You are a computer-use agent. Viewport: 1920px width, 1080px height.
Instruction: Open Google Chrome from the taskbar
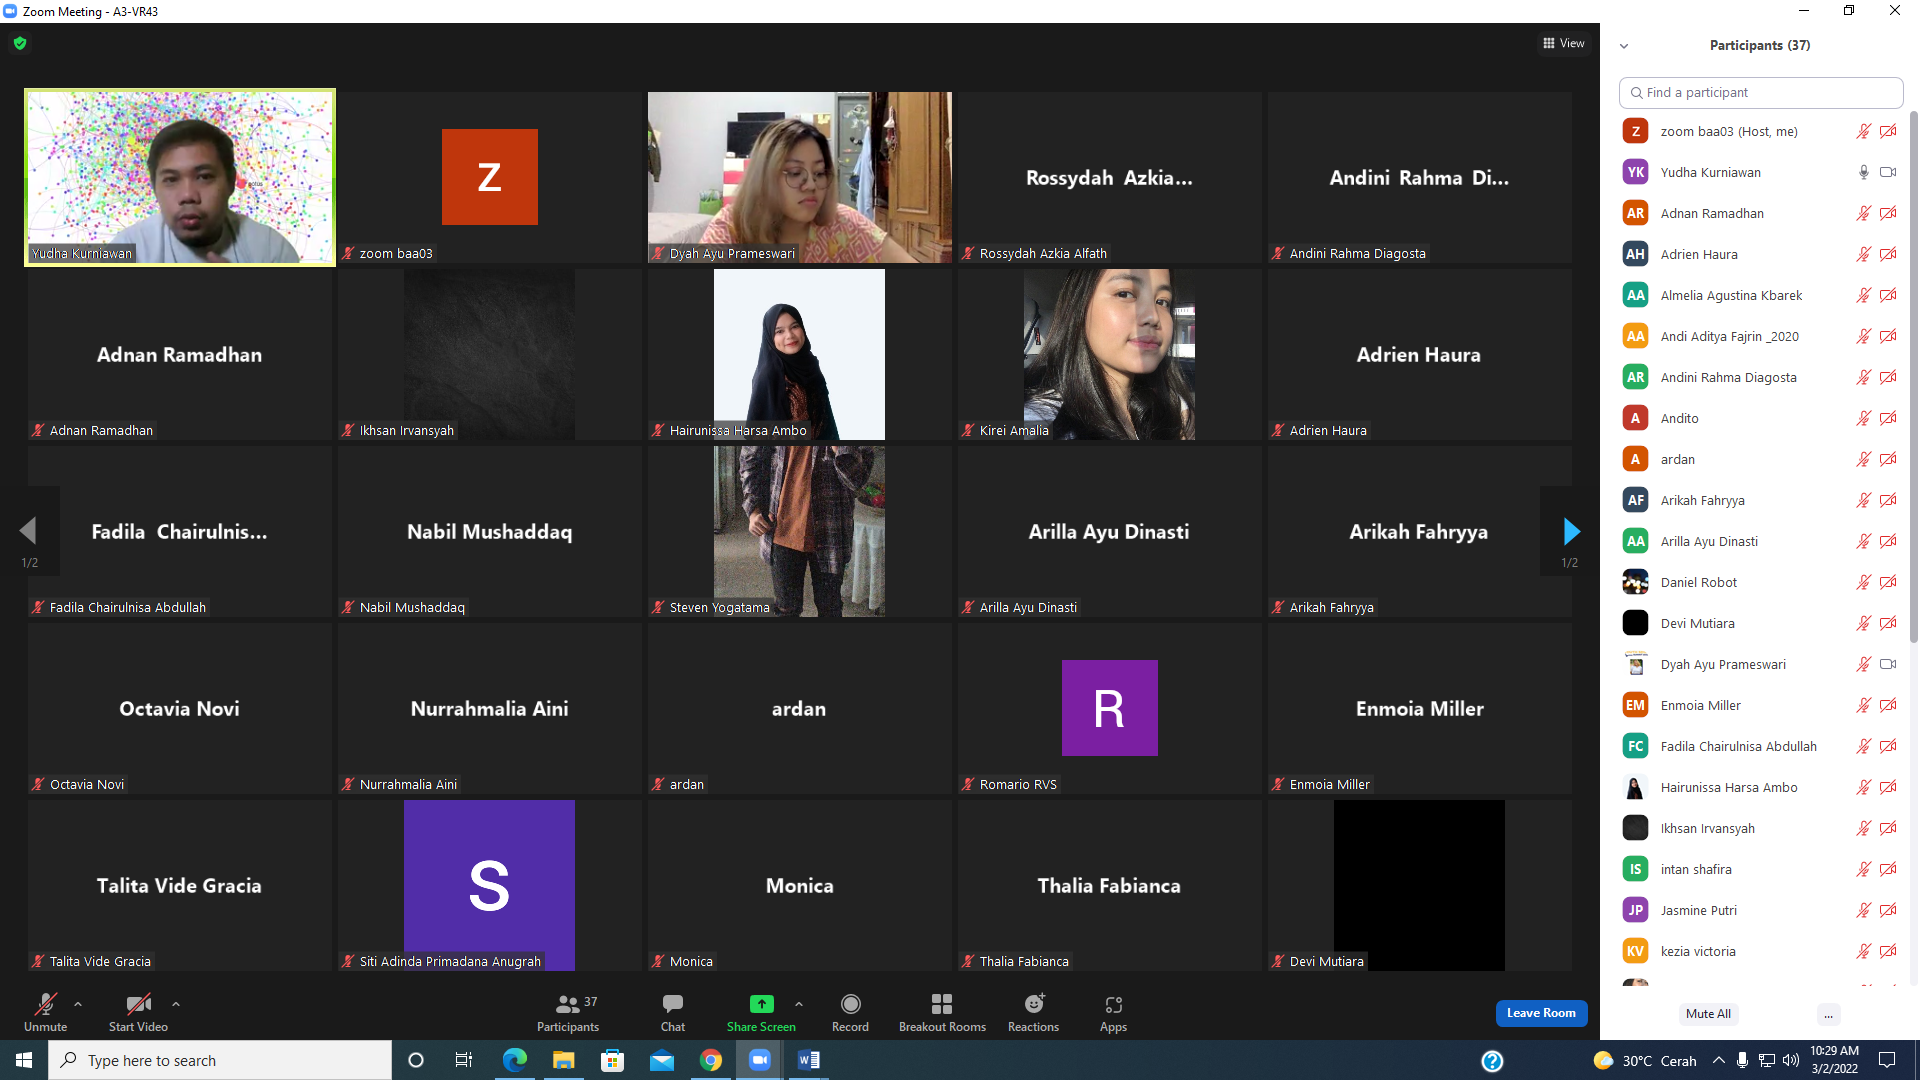(711, 1060)
